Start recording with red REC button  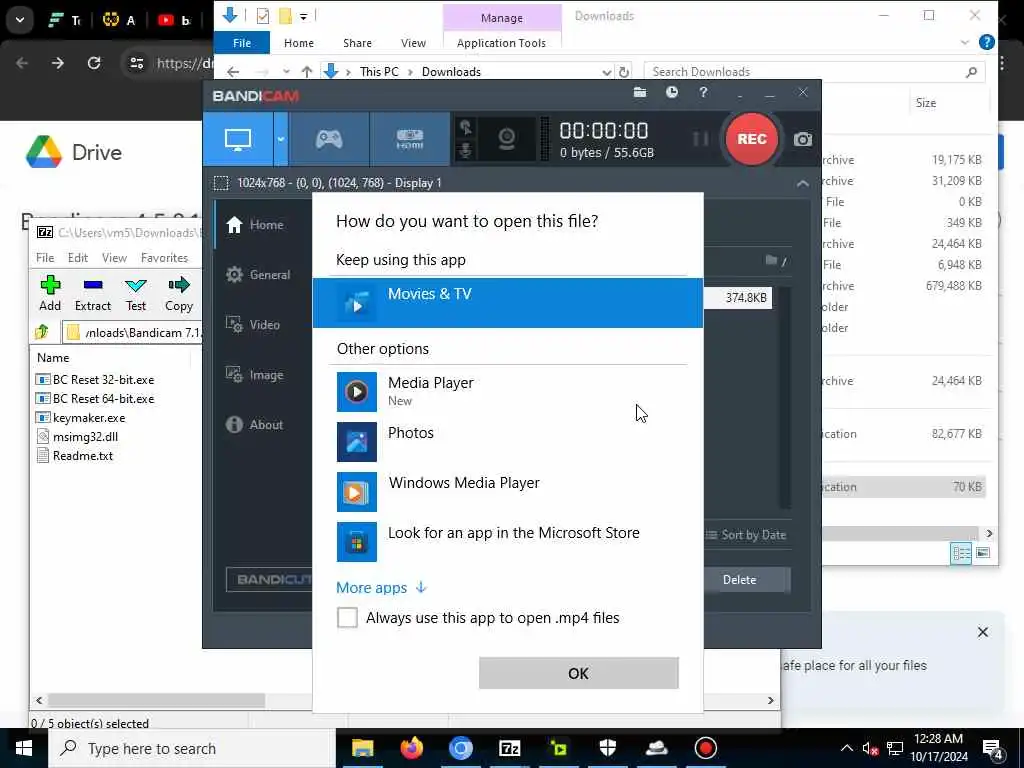tap(752, 139)
